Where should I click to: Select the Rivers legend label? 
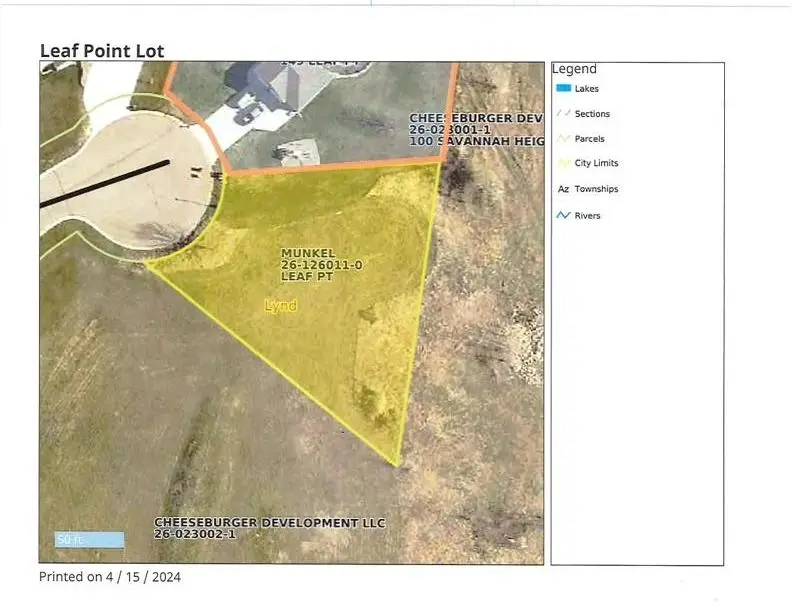pos(588,216)
